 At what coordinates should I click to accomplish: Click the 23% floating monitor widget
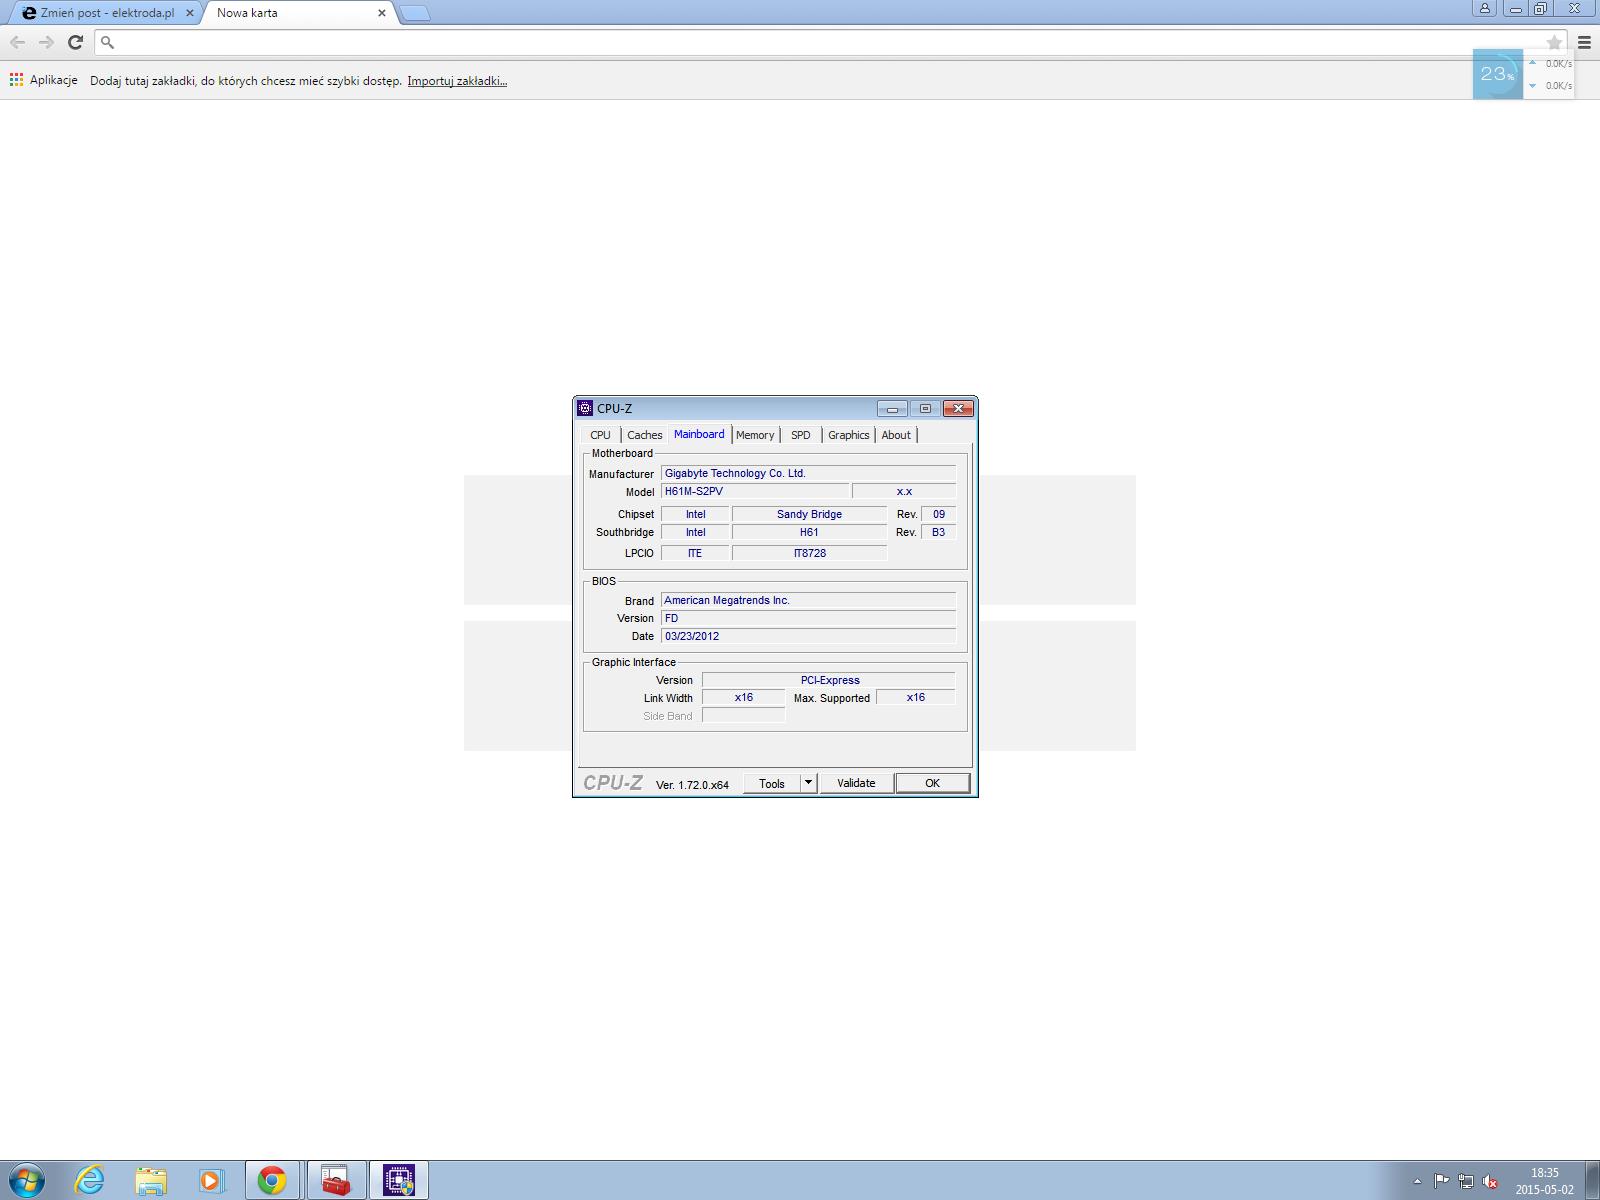[1497, 74]
